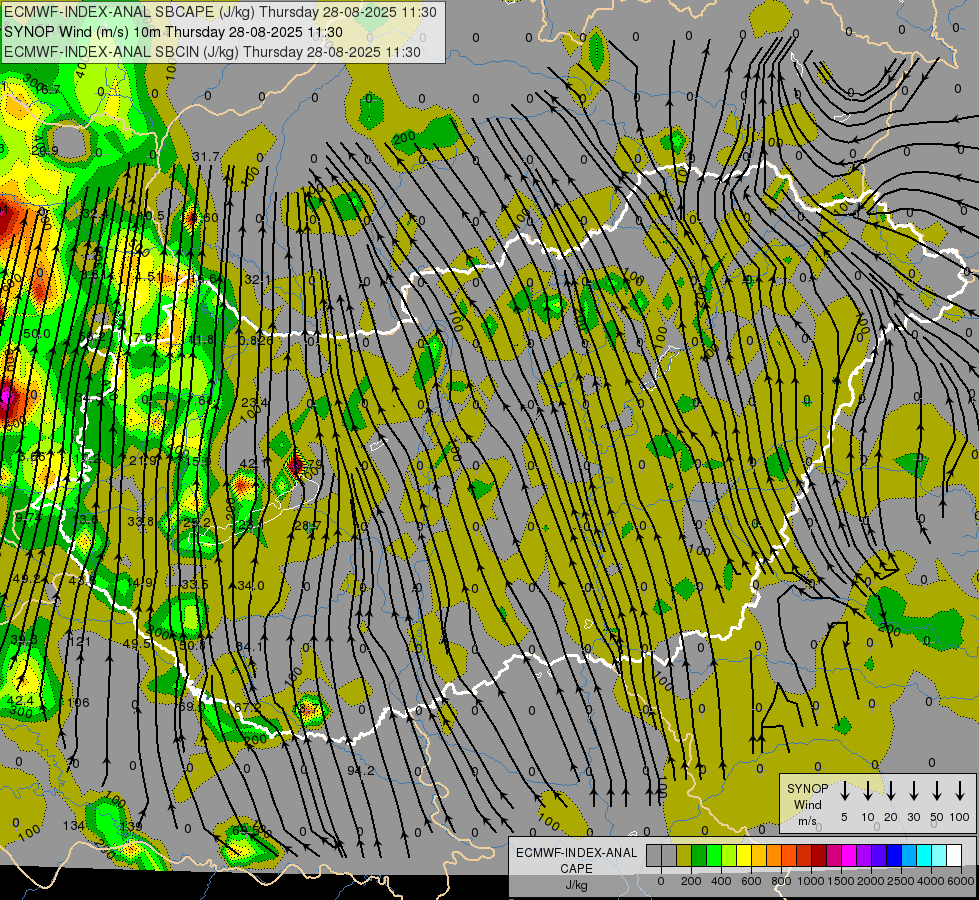The image size is (979, 900).
Task: Click the '1500' tick label on colour scale
Action: pos(841,881)
